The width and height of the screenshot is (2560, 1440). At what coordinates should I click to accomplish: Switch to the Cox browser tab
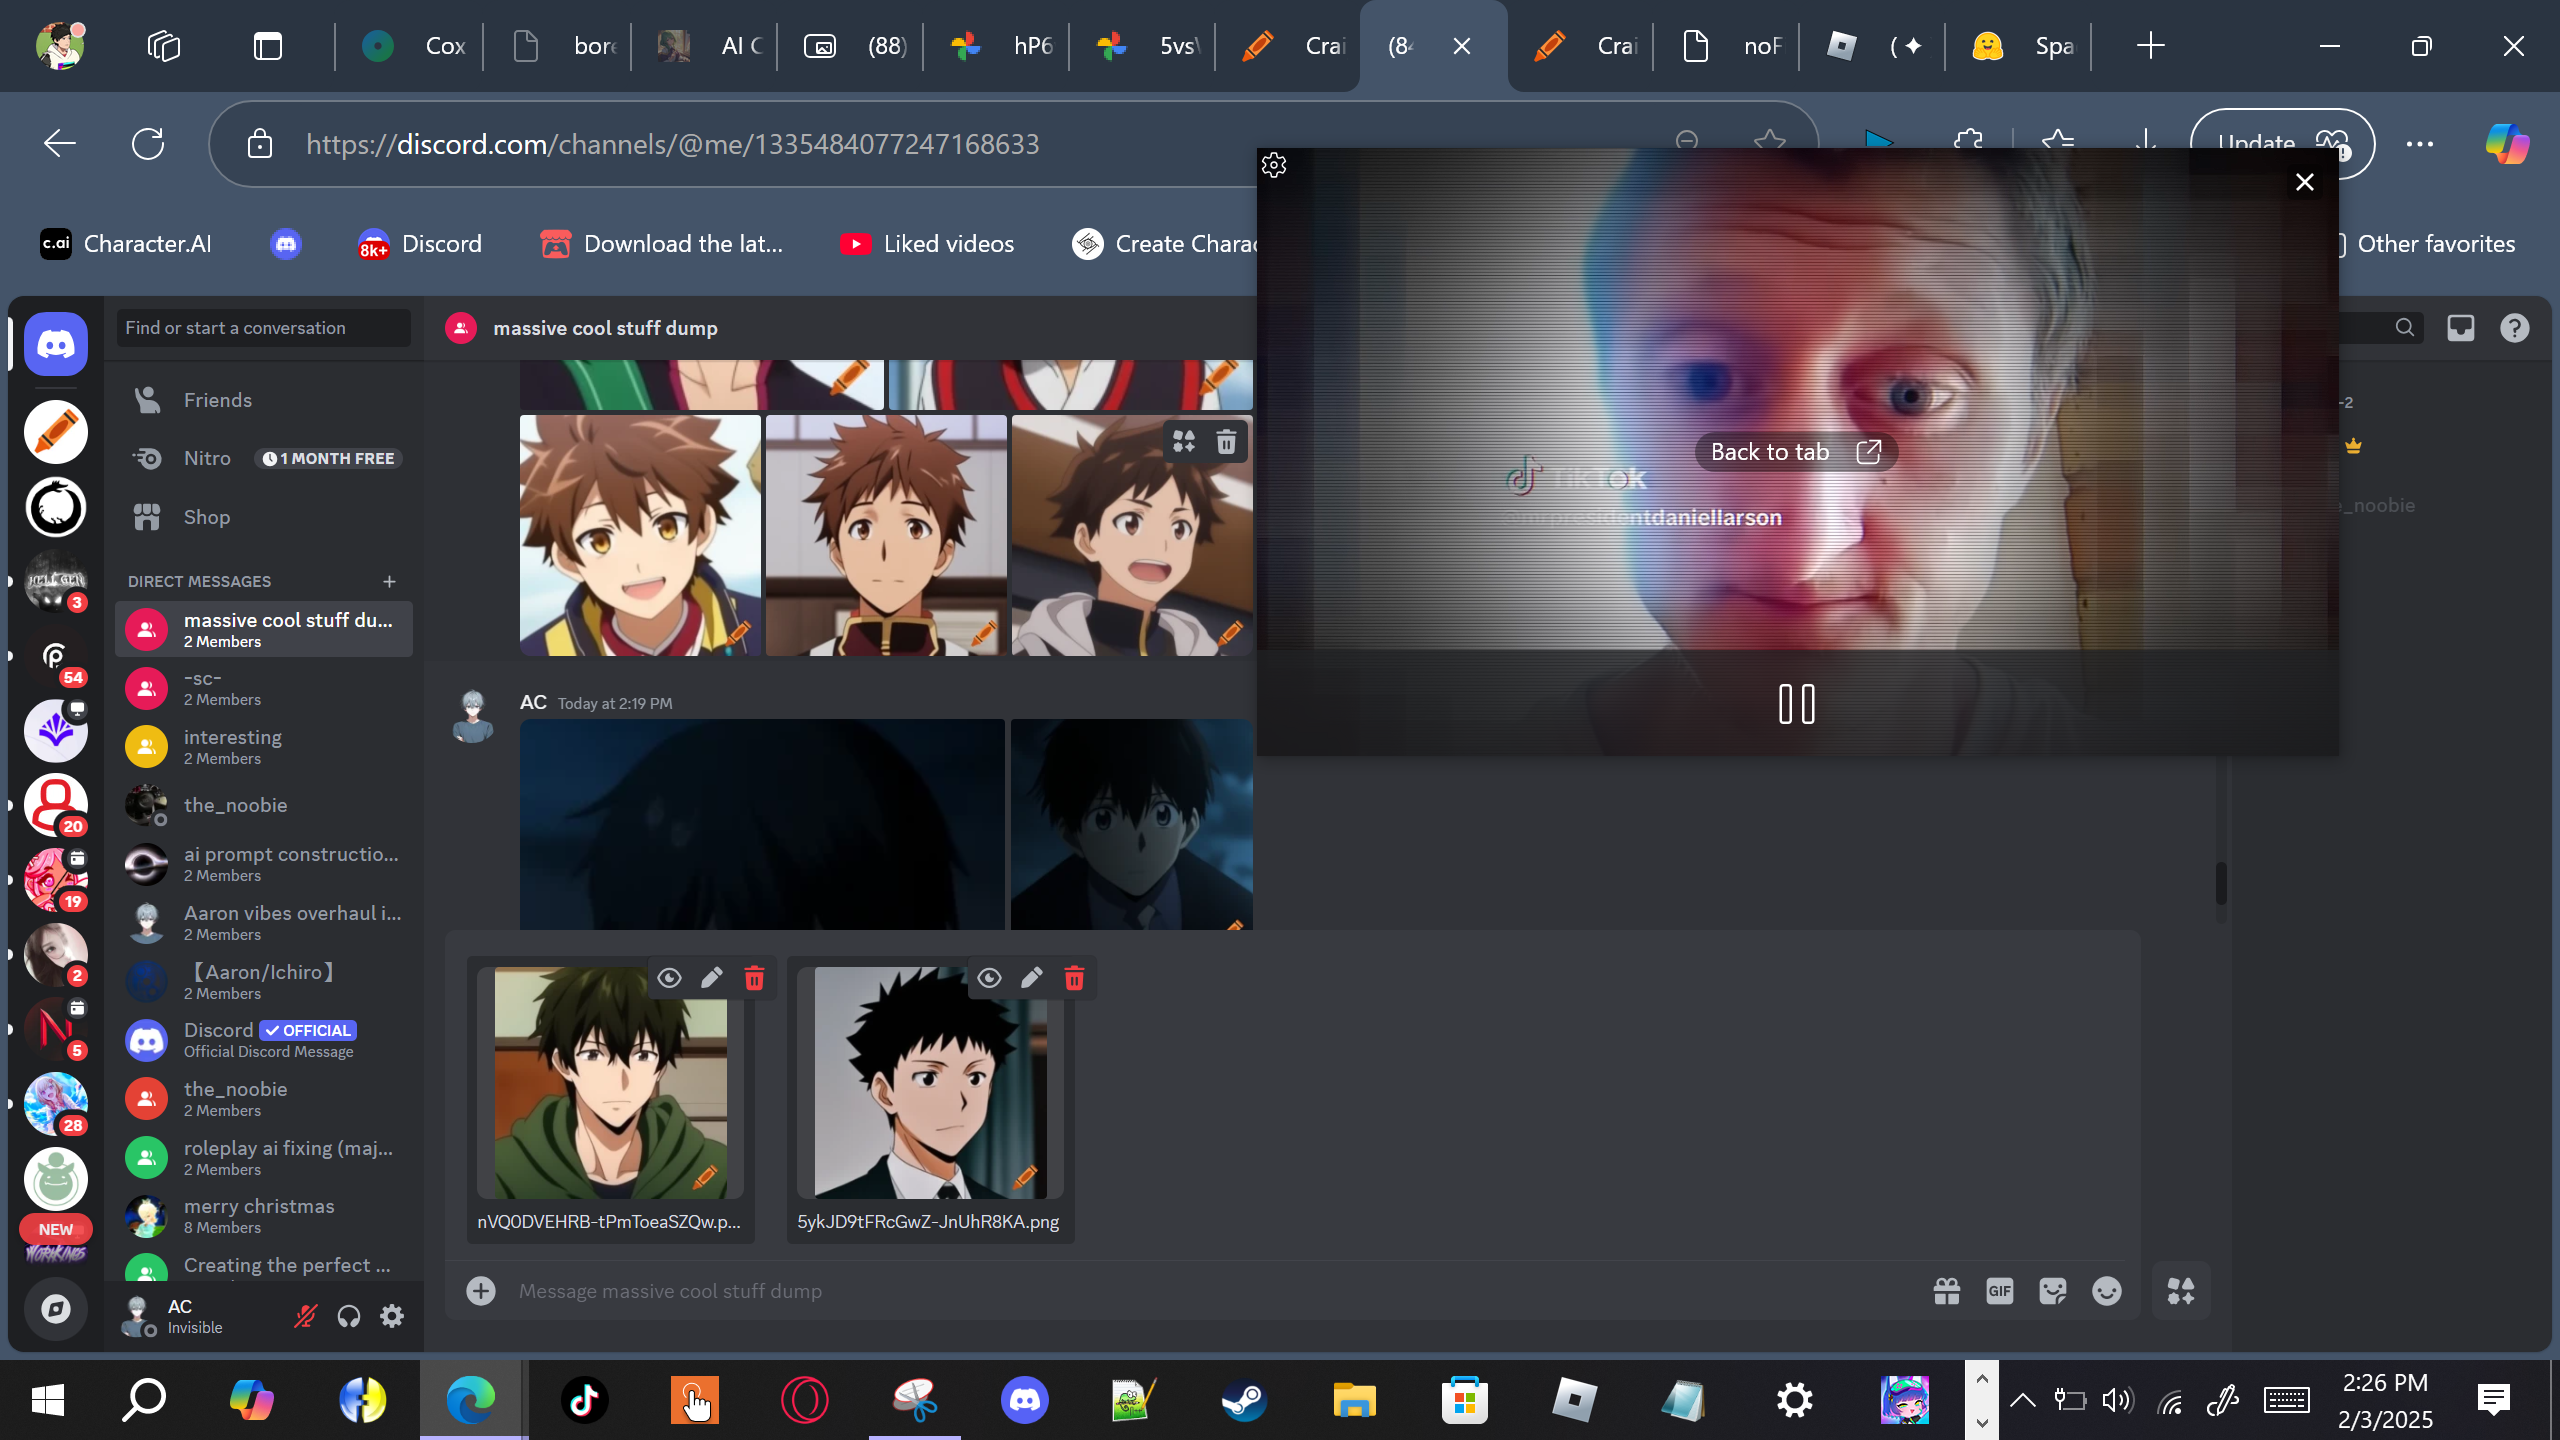point(411,46)
